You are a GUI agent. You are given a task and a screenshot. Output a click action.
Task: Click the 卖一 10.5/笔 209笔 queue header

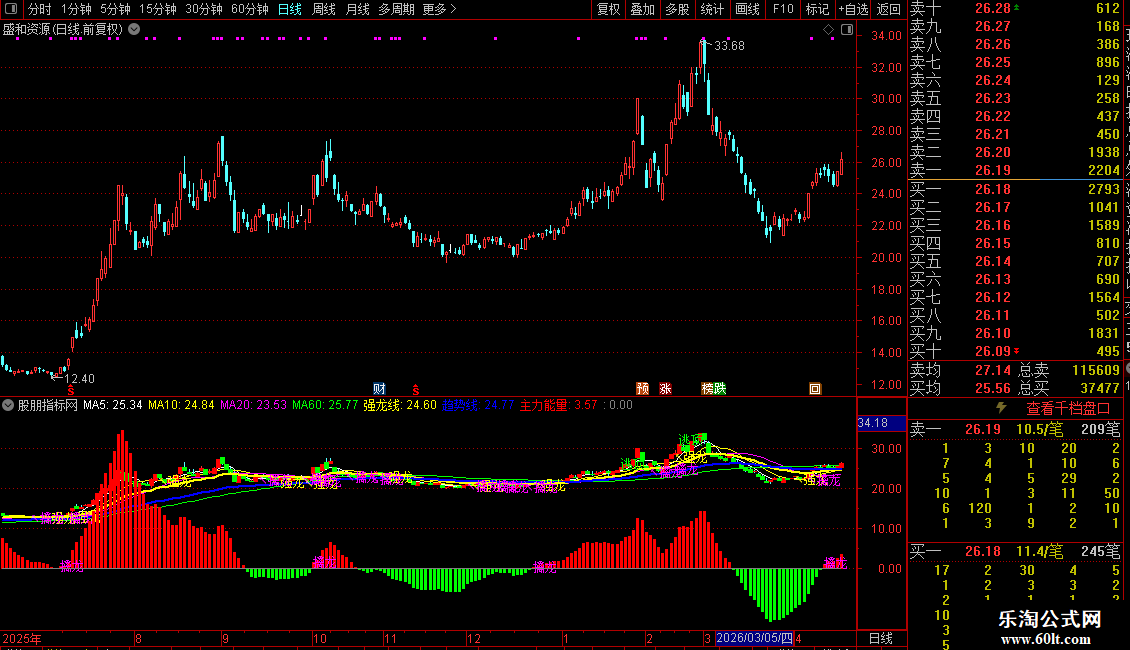[x=1015, y=430]
